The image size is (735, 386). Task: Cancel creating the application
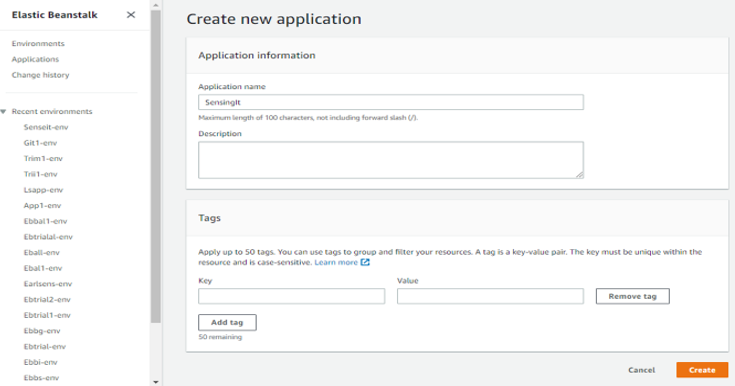[642, 370]
